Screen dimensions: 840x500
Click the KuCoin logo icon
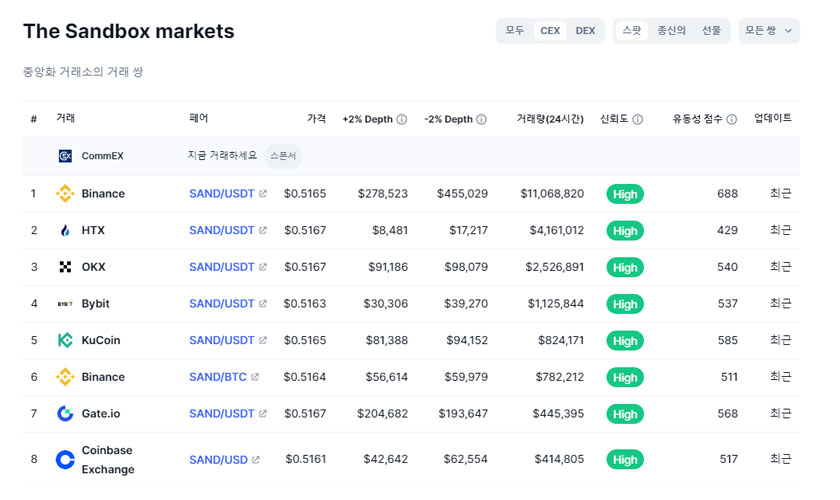pos(65,340)
